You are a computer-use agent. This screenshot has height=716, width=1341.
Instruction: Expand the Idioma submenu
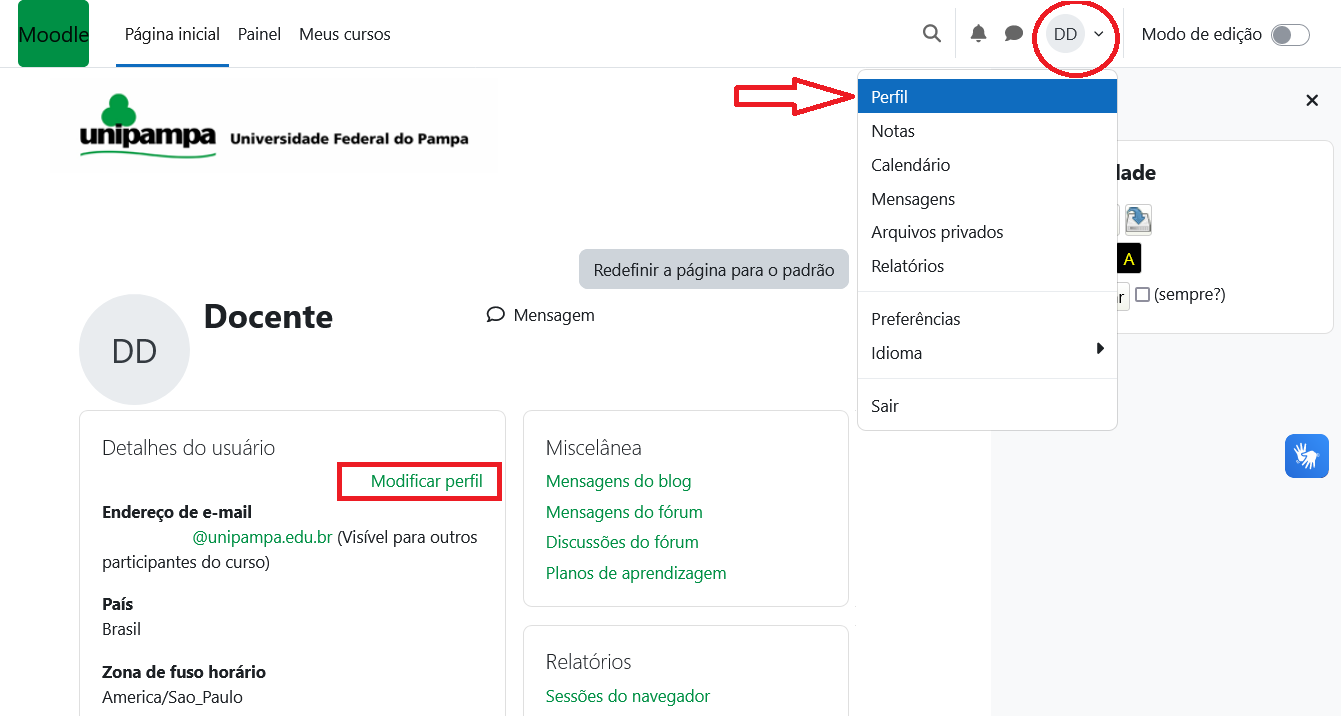coord(986,353)
